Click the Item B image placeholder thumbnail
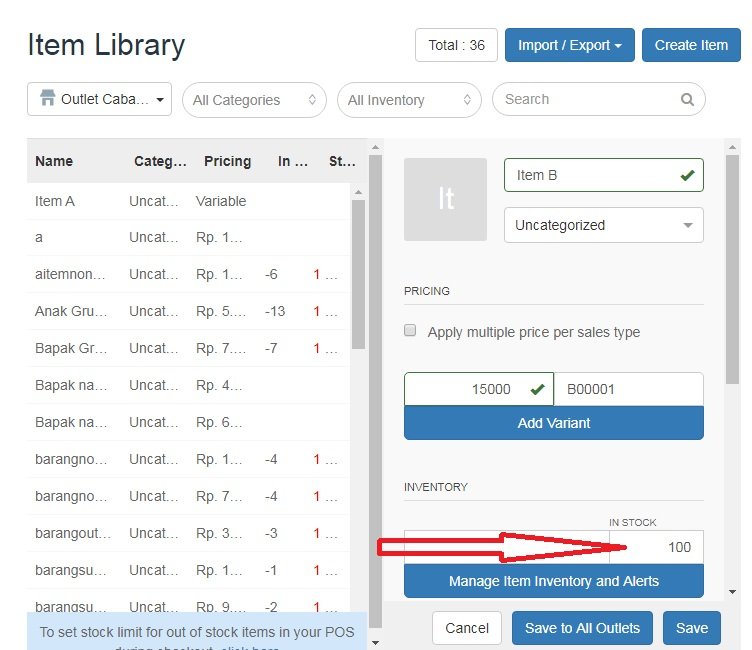The width and height of the screenshot is (752, 650). [445, 199]
